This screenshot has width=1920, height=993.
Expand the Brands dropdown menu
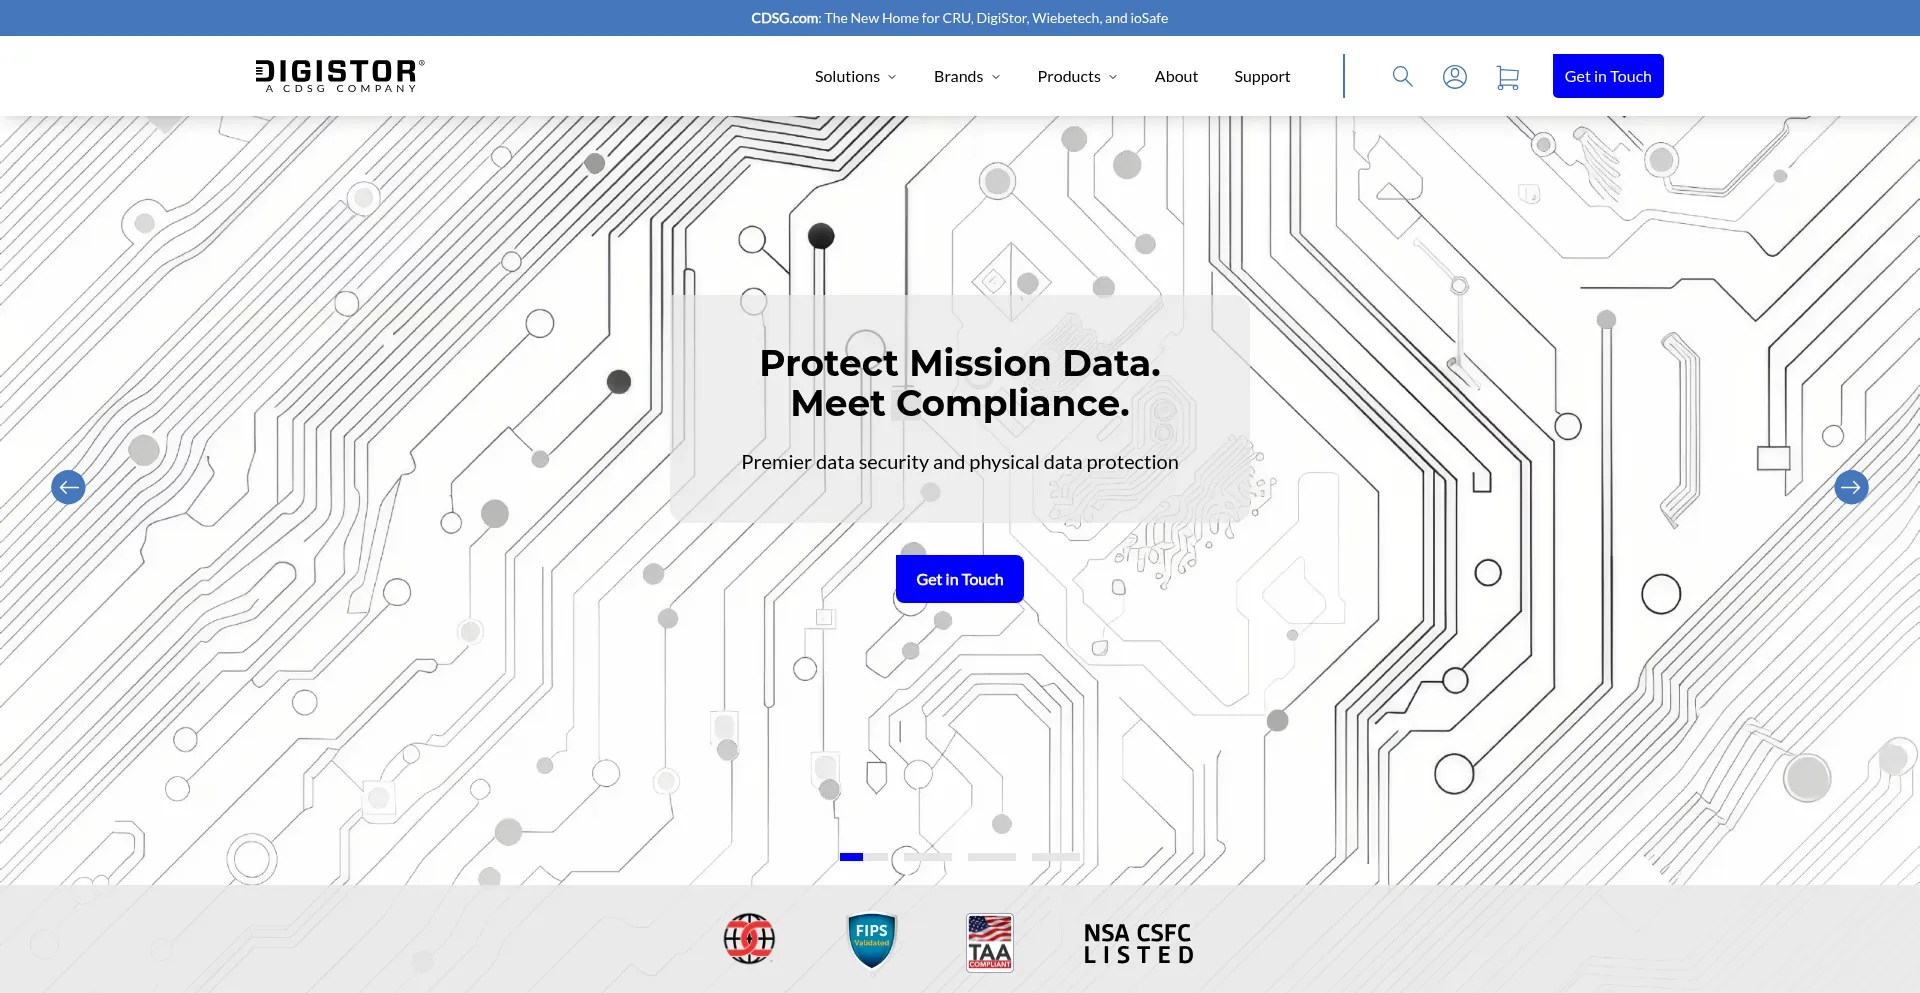(967, 76)
